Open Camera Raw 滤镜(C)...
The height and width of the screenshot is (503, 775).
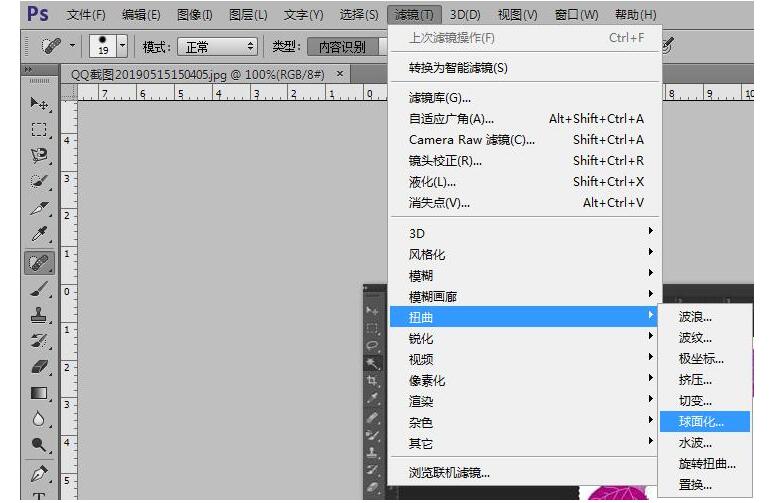point(525,140)
